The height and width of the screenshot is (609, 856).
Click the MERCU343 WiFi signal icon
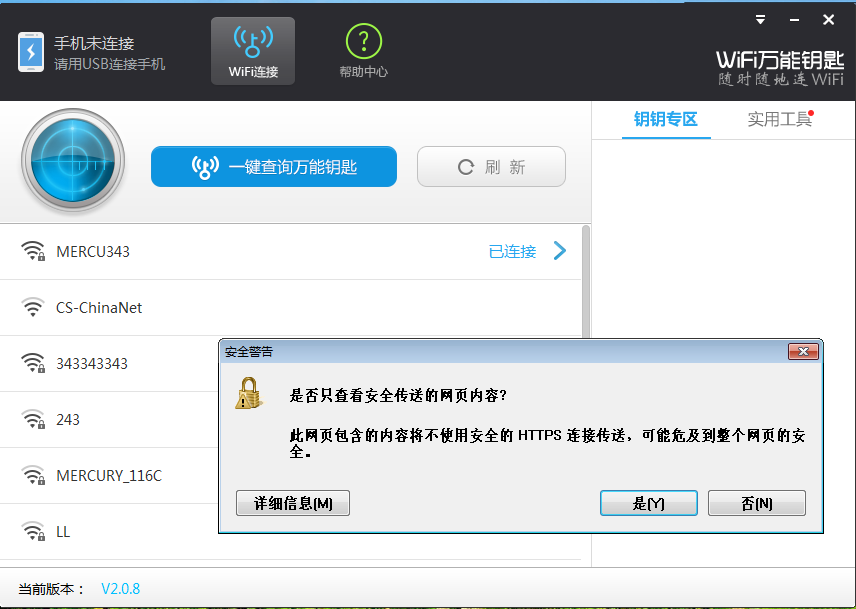pos(33,252)
